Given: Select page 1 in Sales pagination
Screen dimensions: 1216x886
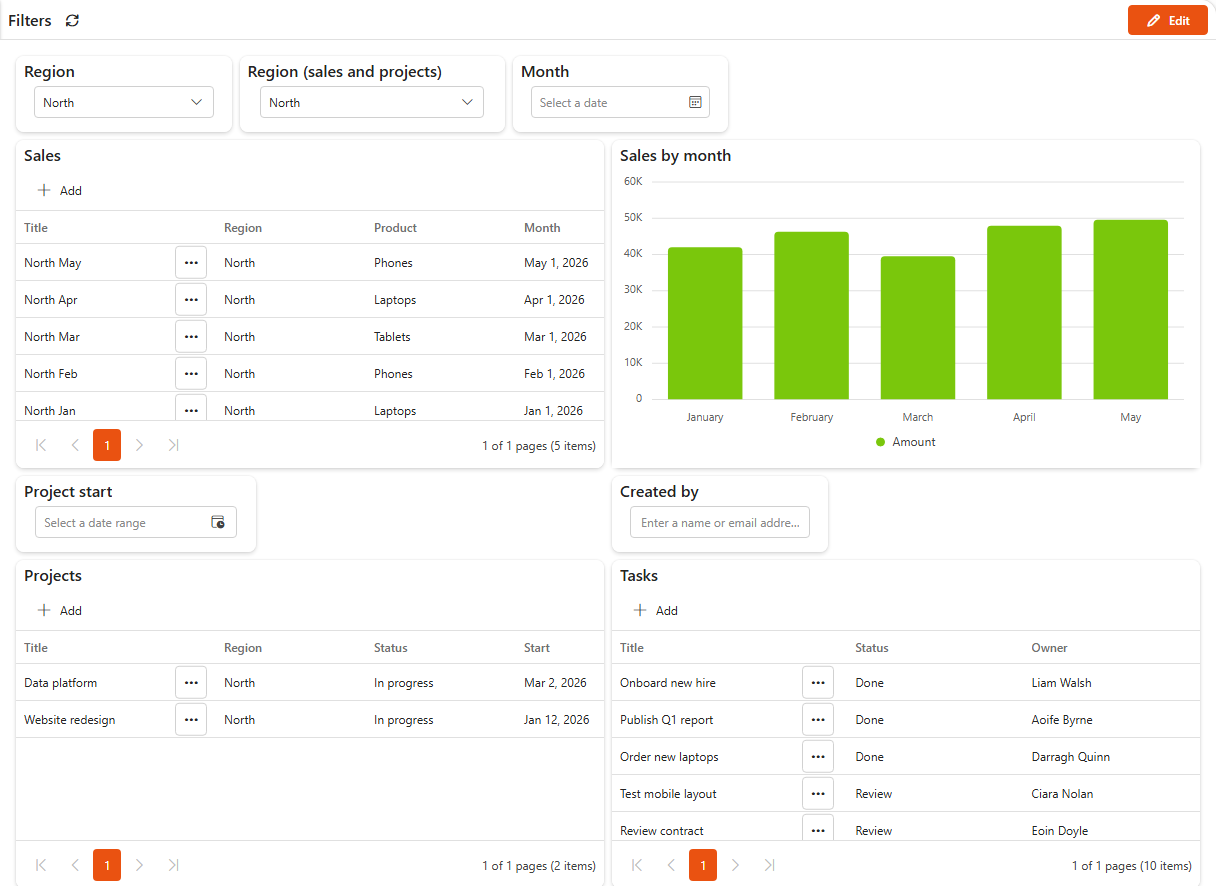Looking at the screenshot, I should tap(107, 445).
